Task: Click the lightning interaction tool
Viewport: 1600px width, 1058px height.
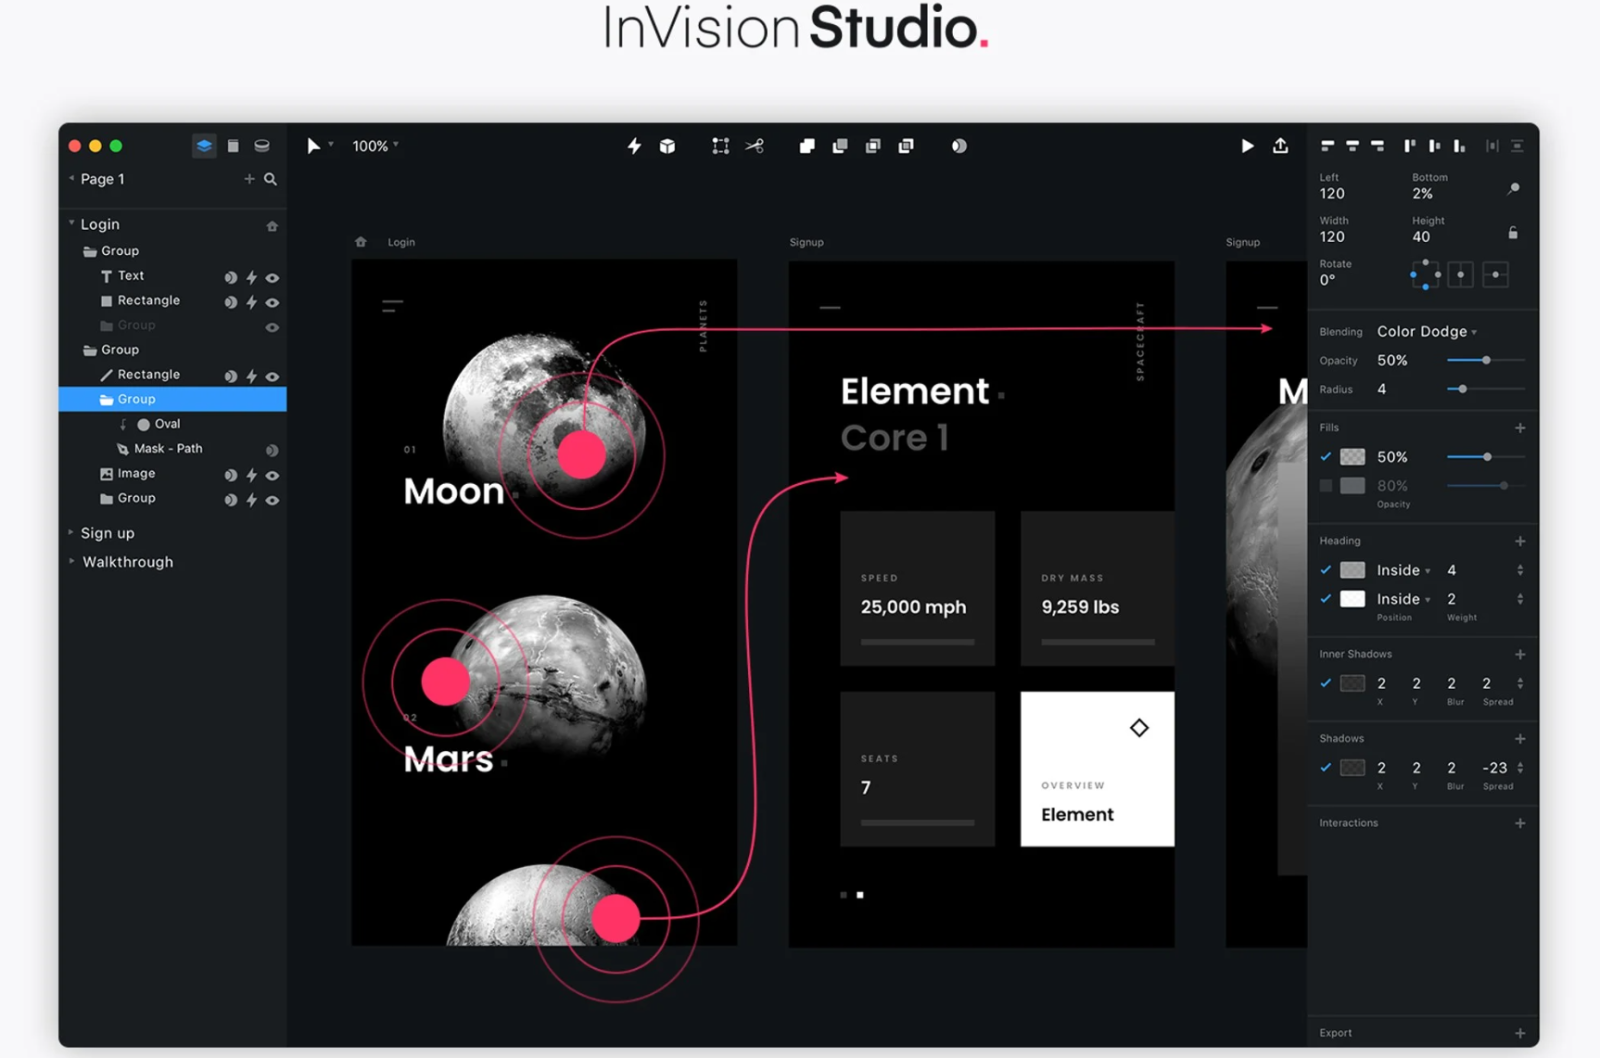Action: tap(634, 146)
